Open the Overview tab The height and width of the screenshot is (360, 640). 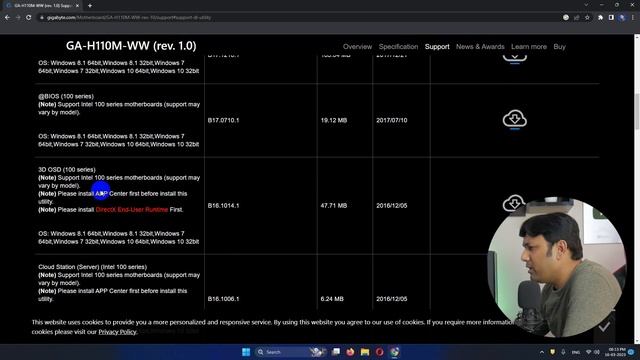[x=357, y=47]
